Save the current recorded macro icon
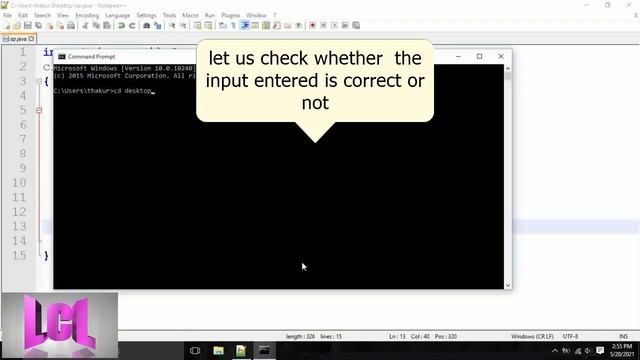Screen dimensions: 640x360 coord(356,26)
